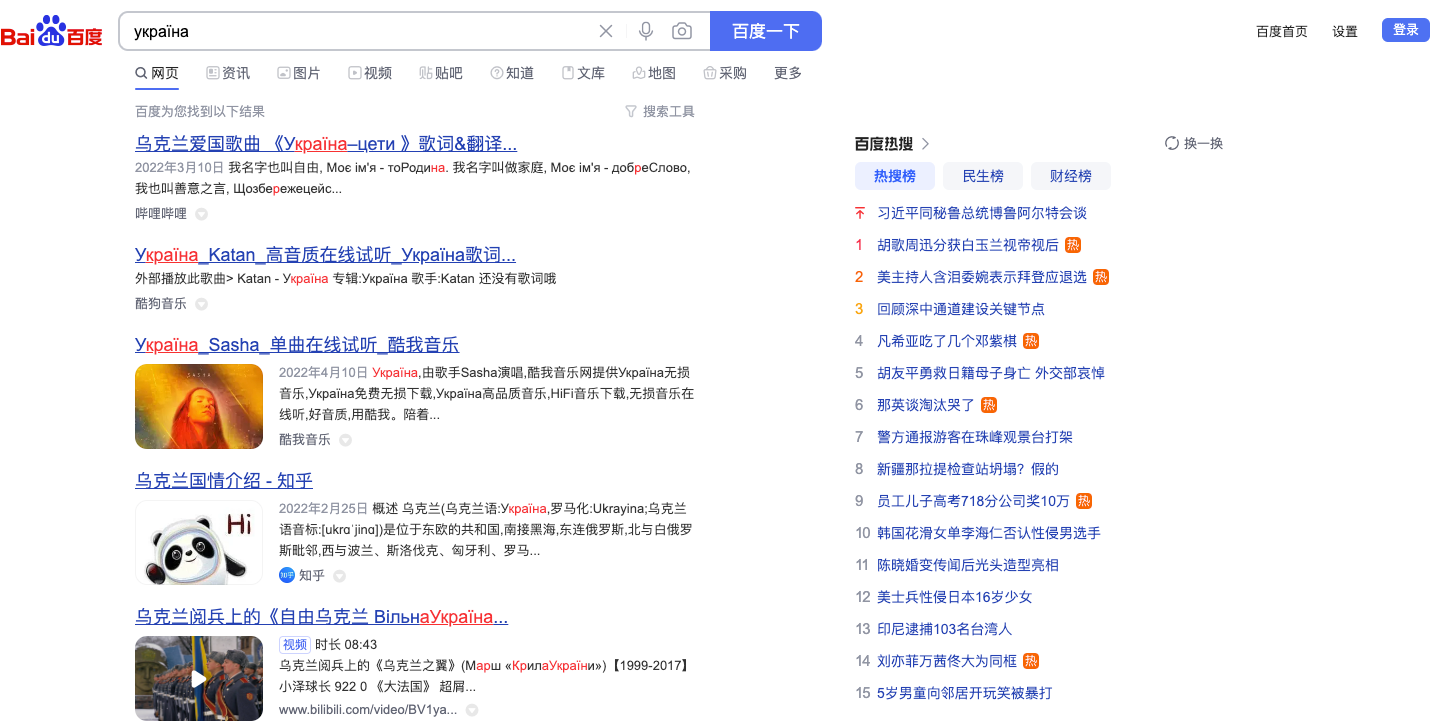Select the 财经榜 tab
Screen dimensions: 1434x727
(x=1071, y=176)
